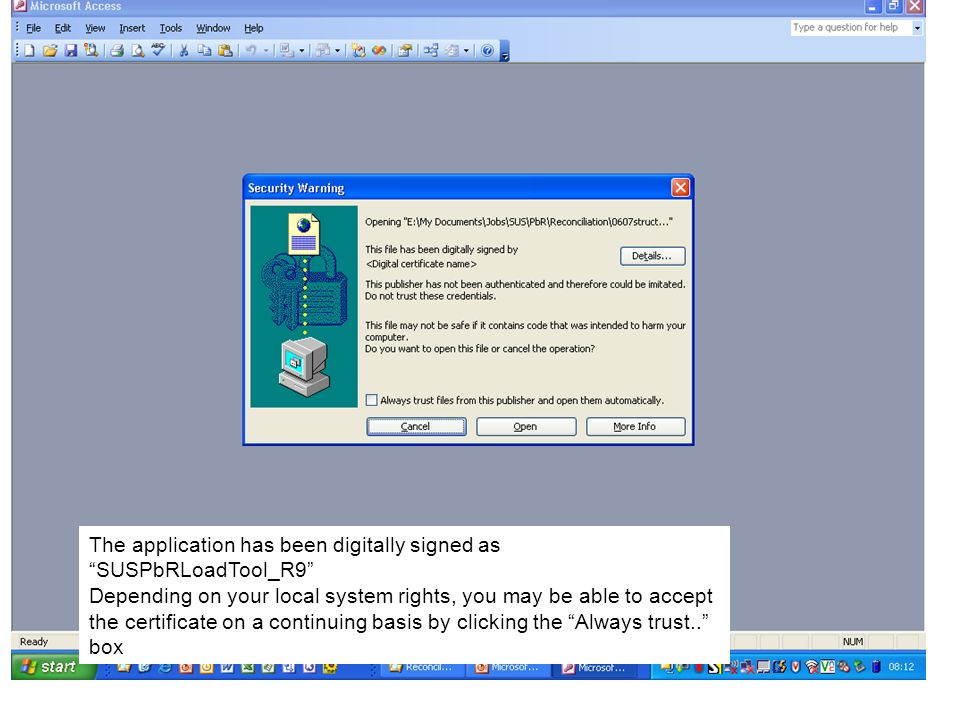Viewport: 960px width, 720px height.
Task: Click the Cut scissors icon
Action: point(184,50)
